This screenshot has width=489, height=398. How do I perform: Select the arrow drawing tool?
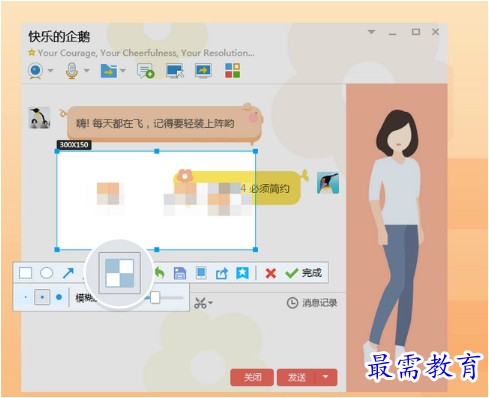coord(68,273)
